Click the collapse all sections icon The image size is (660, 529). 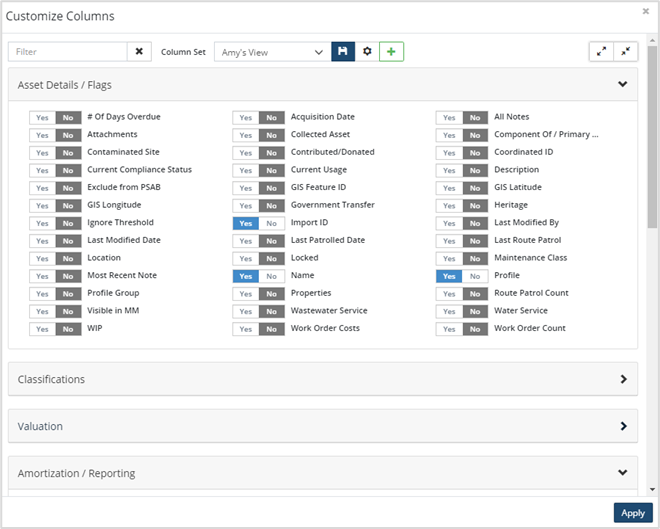pyautogui.click(x=626, y=51)
